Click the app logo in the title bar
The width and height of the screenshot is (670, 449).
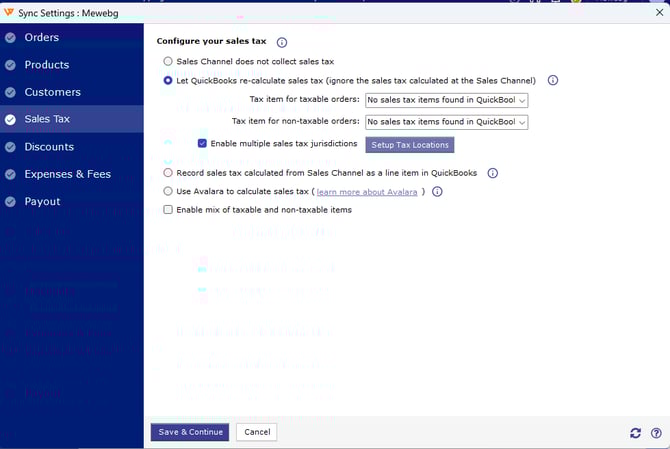pyautogui.click(x=9, y=12)
